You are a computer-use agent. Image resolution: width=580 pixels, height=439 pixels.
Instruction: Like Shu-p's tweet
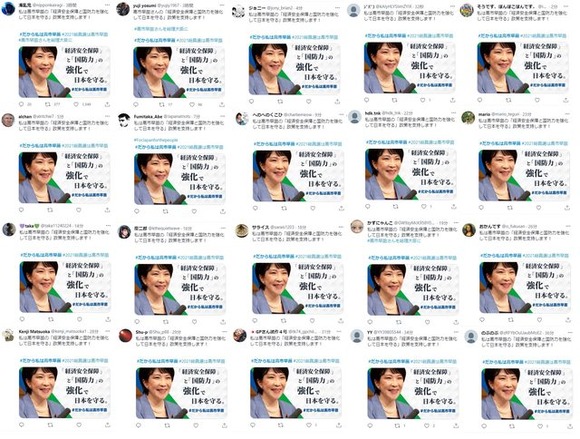196,426
